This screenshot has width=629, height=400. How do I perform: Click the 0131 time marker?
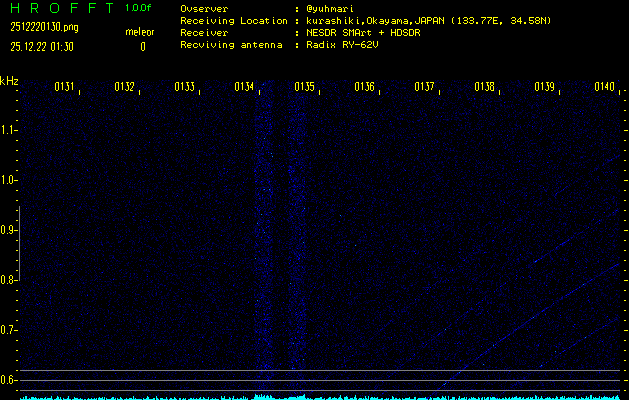(65, 87)
